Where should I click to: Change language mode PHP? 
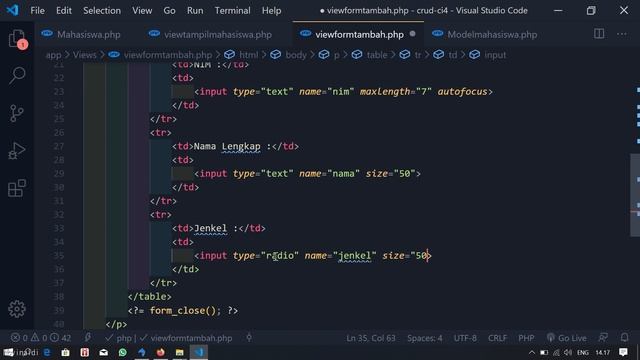(526, 338)
